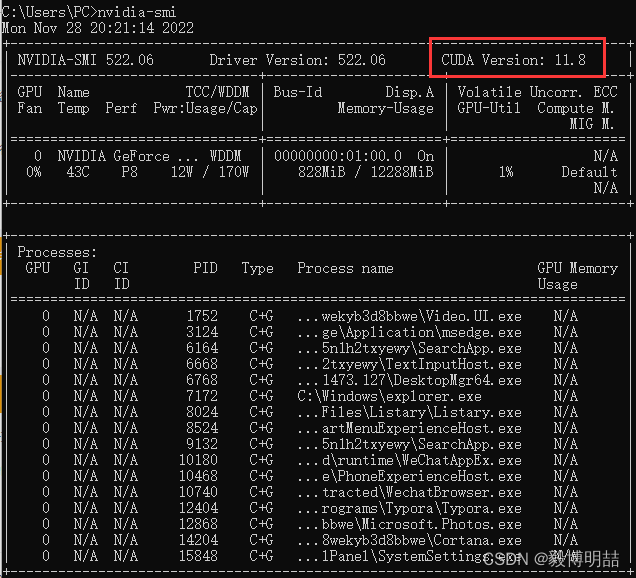
Task: Click PID '12404' in process list
Action: (x=198, y=508)
